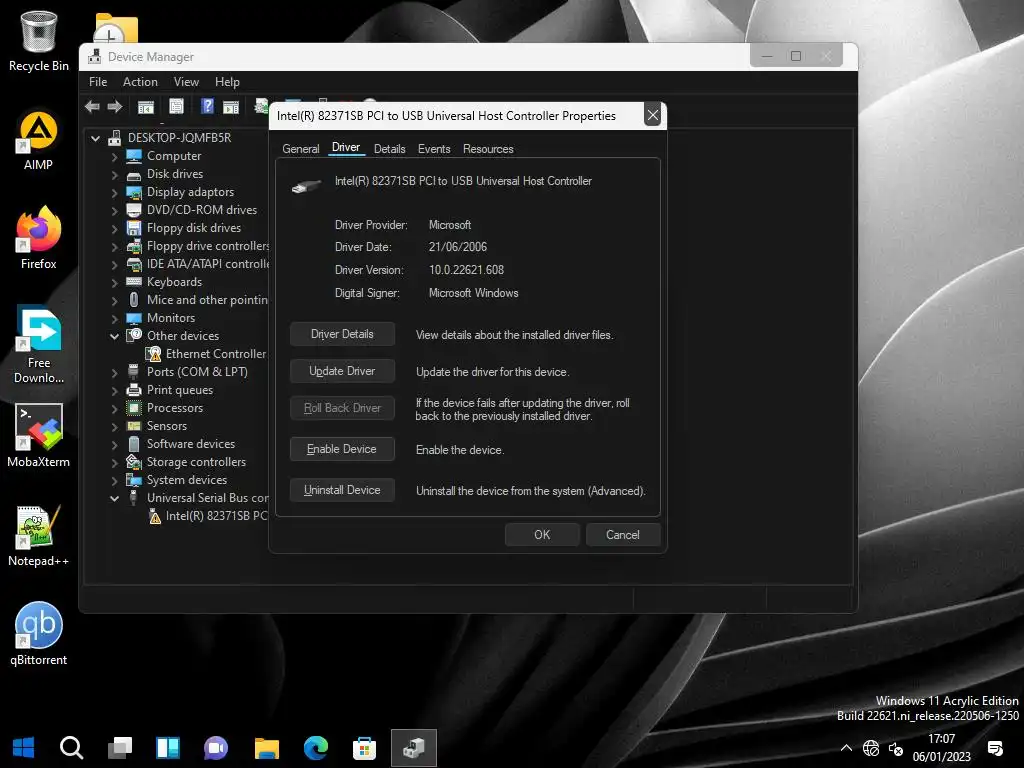The width and height of the screenshot is (1024, 768).
Task: Click the Forward arrow in Device Manager toolbar
Action: click(115, 106)
